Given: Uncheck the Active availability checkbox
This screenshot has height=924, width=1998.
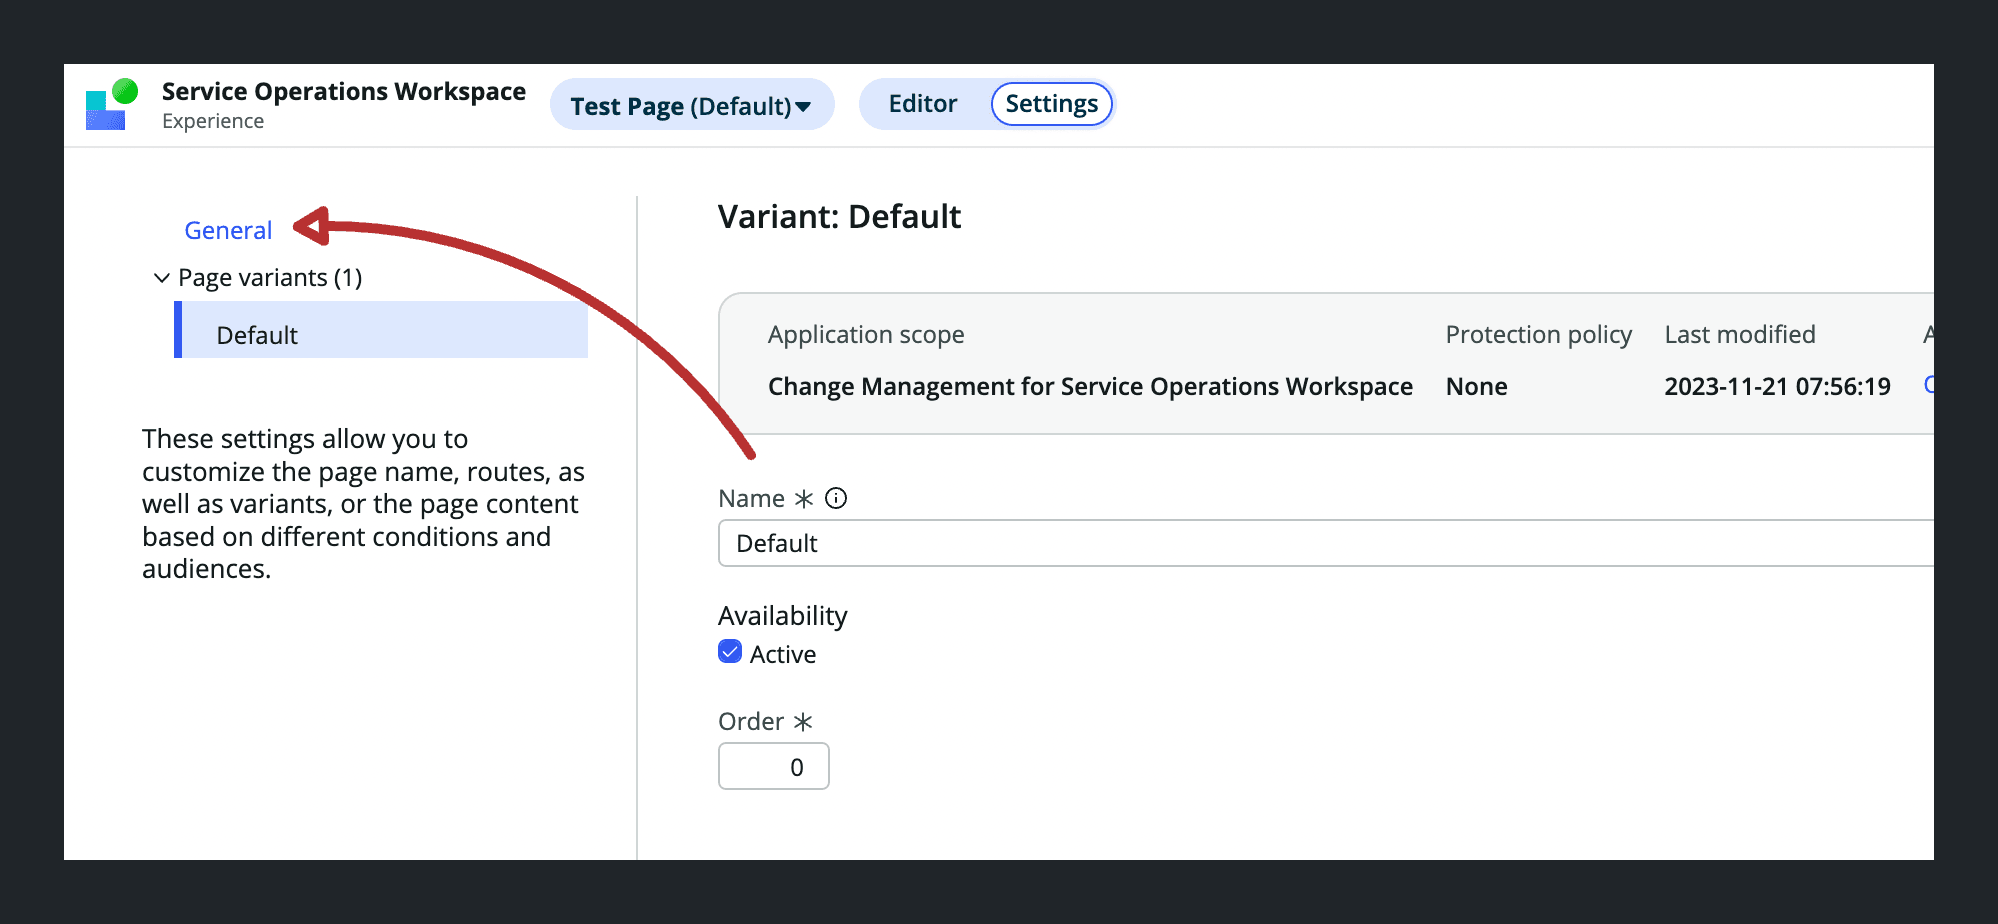Looking at the screenshot, I should [x=730, y=652].
